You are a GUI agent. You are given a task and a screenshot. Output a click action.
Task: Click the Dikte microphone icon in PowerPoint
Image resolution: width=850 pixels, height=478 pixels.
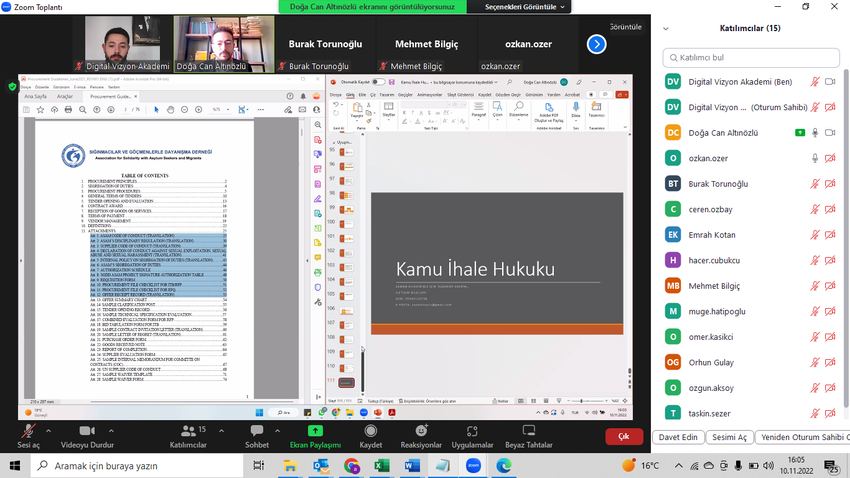[x=576, y=107]
